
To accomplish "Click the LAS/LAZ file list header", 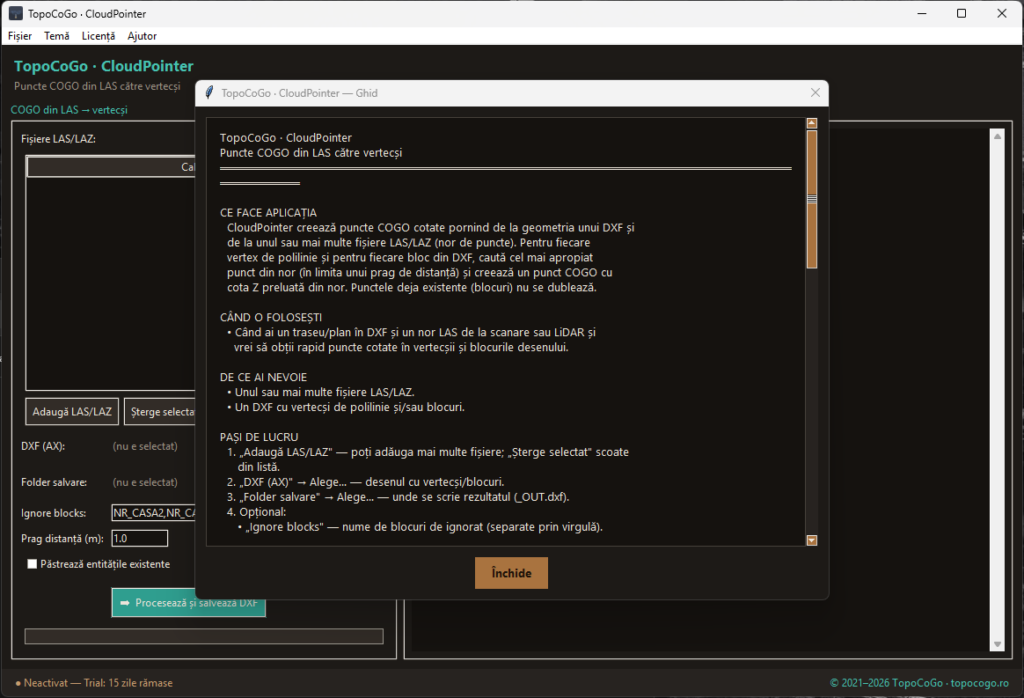I will pyautogui.click(x=111, y=167).
